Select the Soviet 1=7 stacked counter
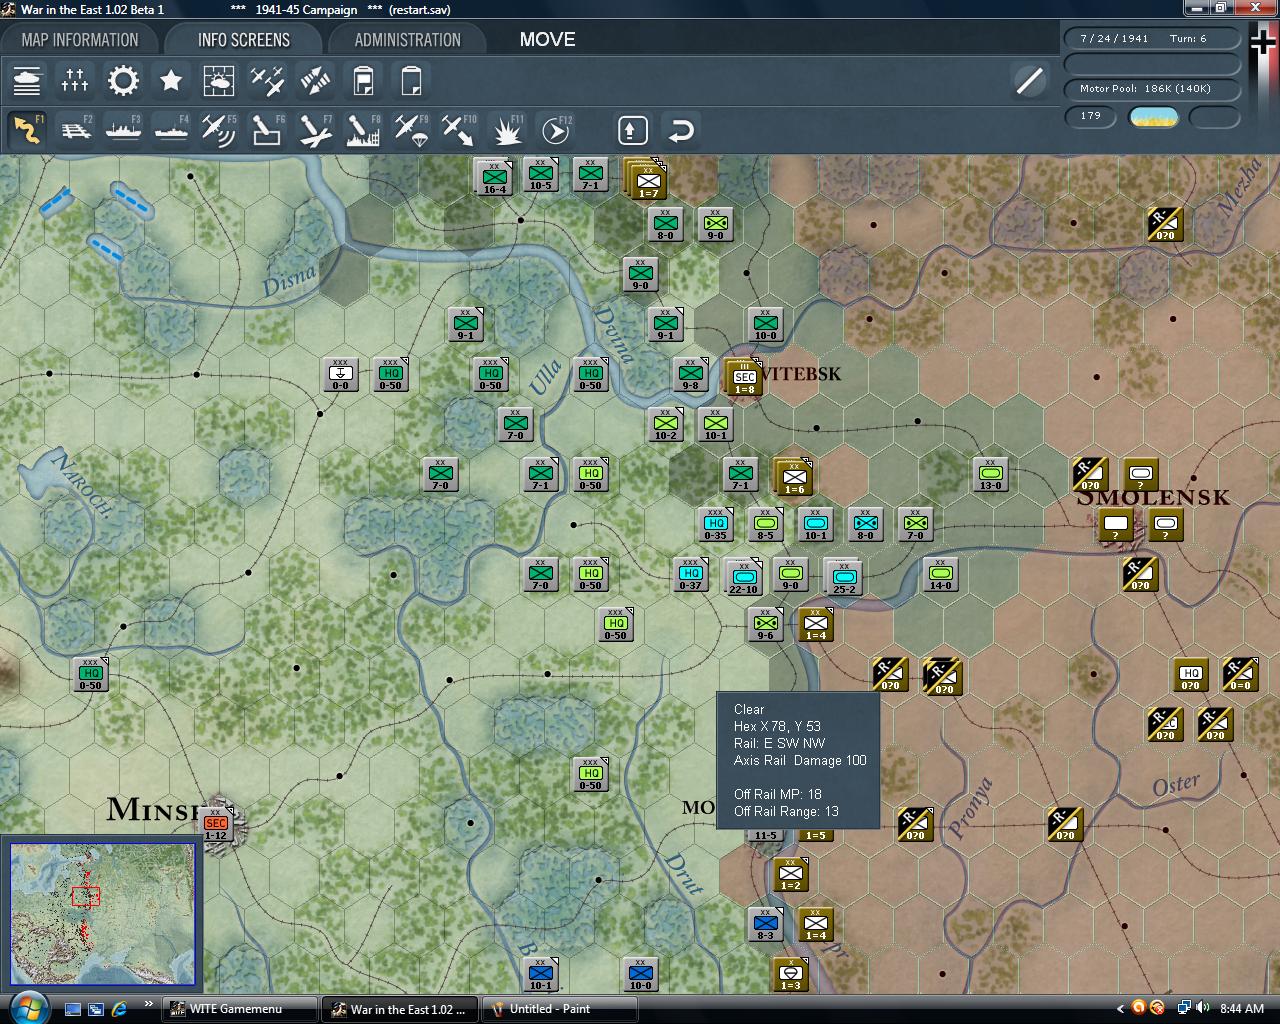This screenshot has height=1024, width=1280. click(x=647, y=180)
